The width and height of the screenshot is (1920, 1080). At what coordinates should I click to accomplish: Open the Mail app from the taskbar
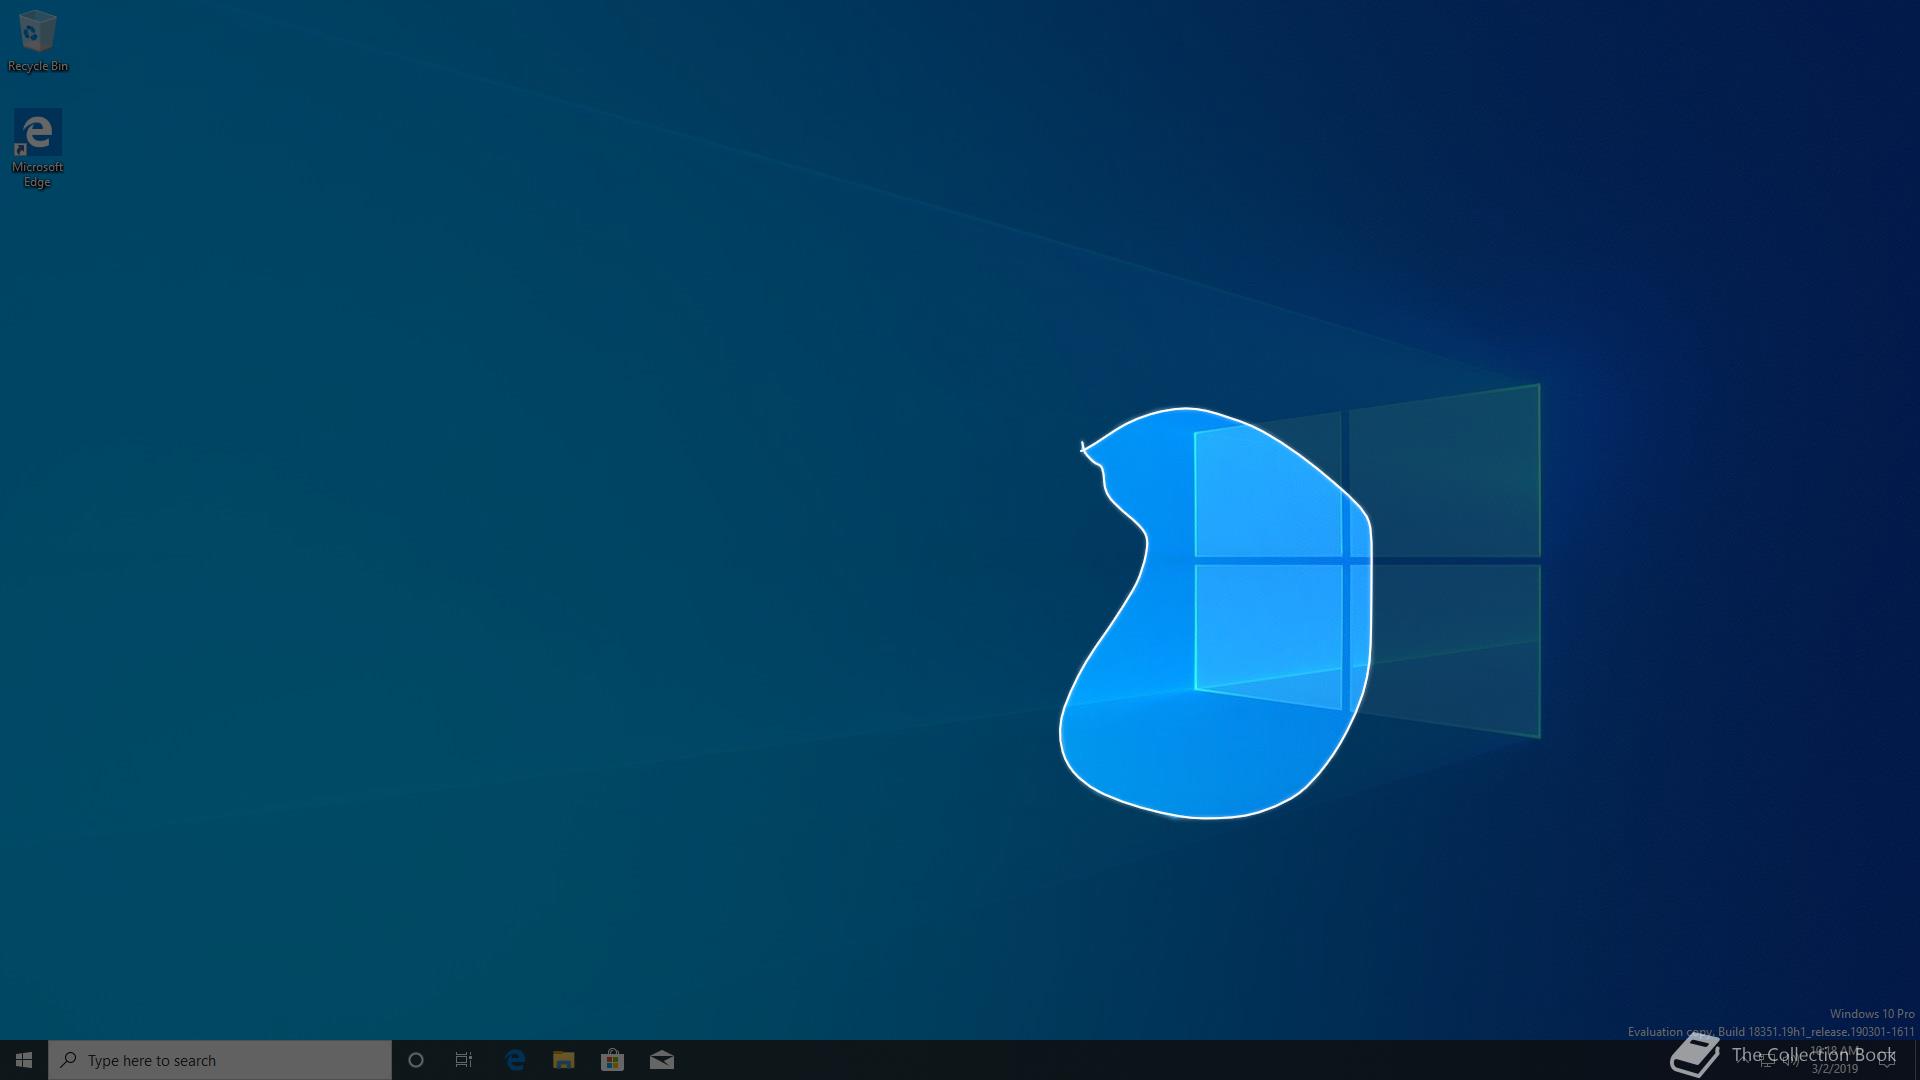(x=661, y=1060)
